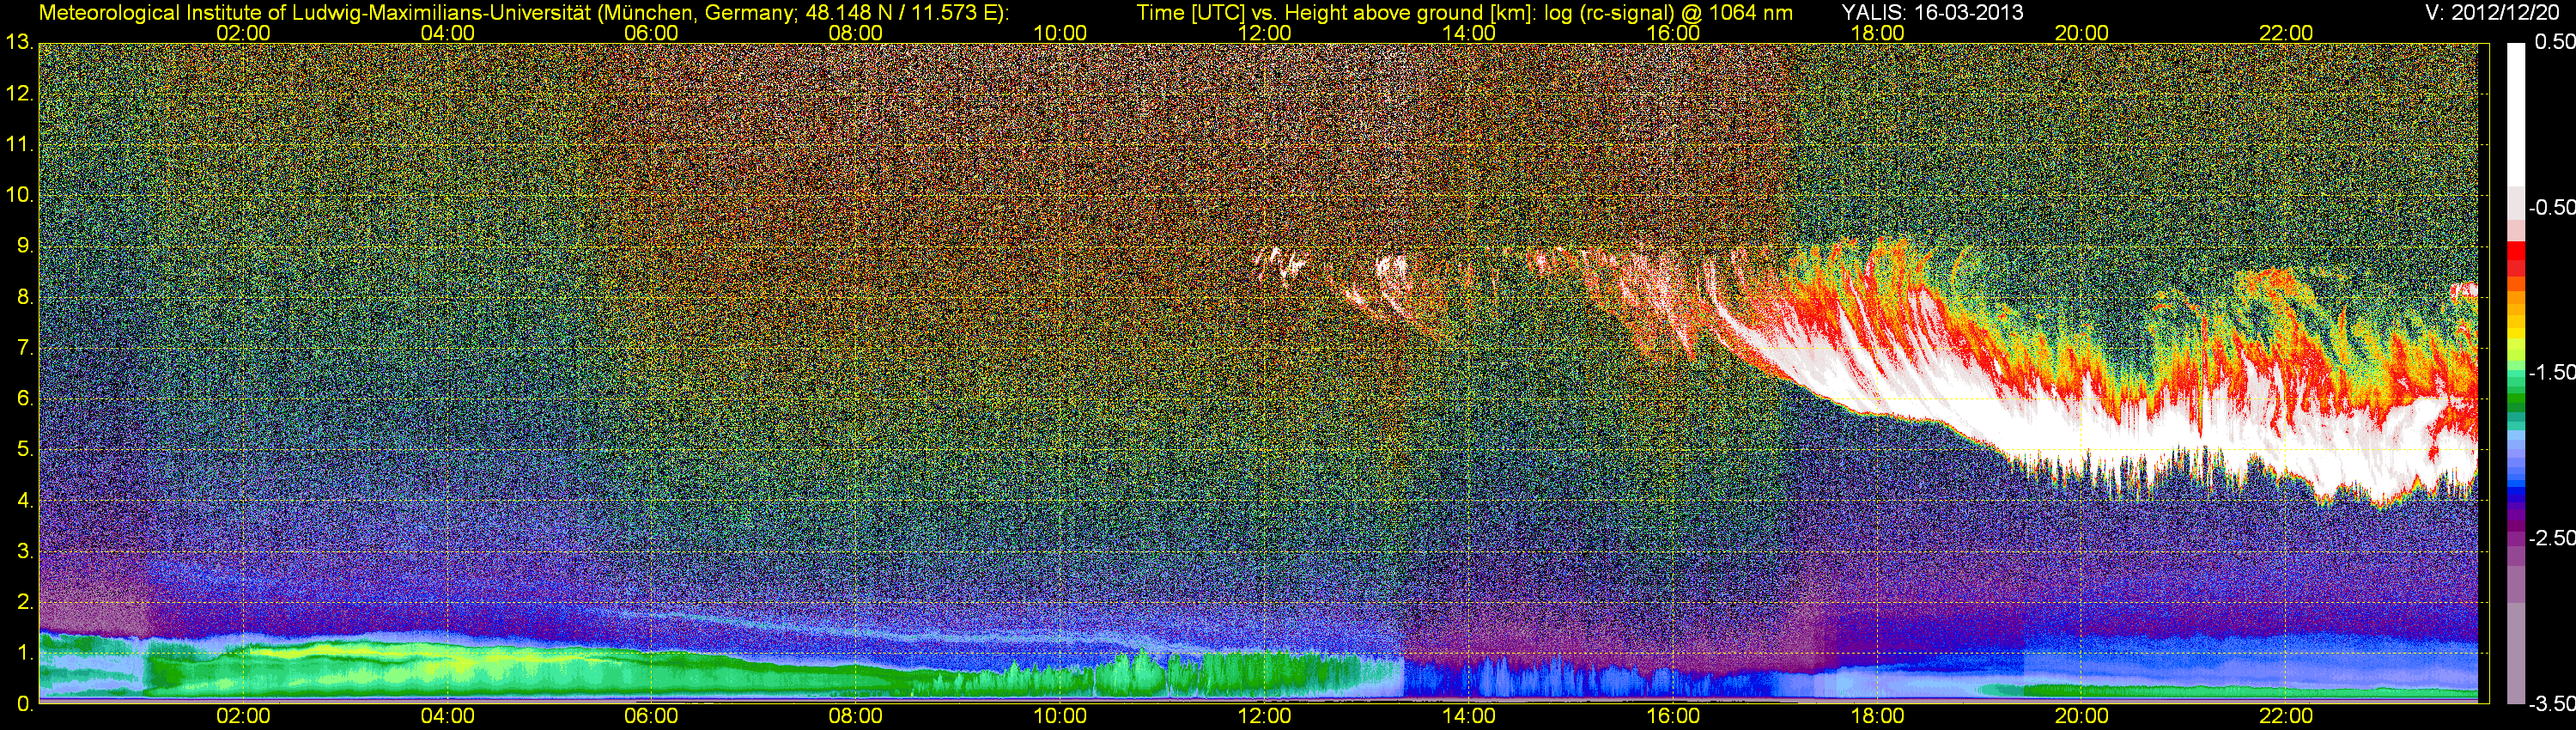Click the 14:00 label on the top time axis
Viewport: 2576px width, 730px height.
click(1469, 33)
